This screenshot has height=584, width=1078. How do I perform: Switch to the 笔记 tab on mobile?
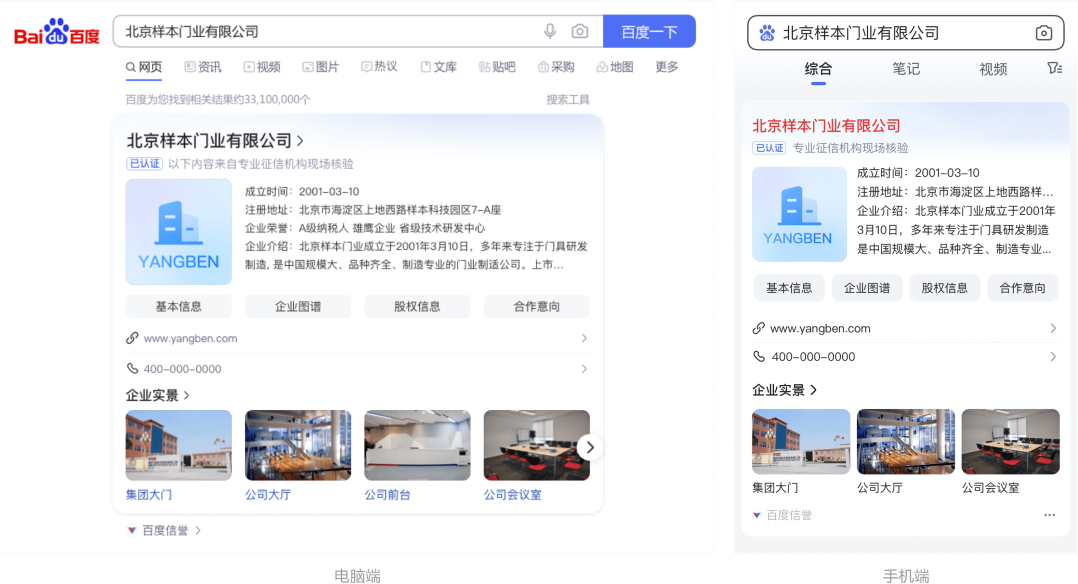(x=905, y=69)
